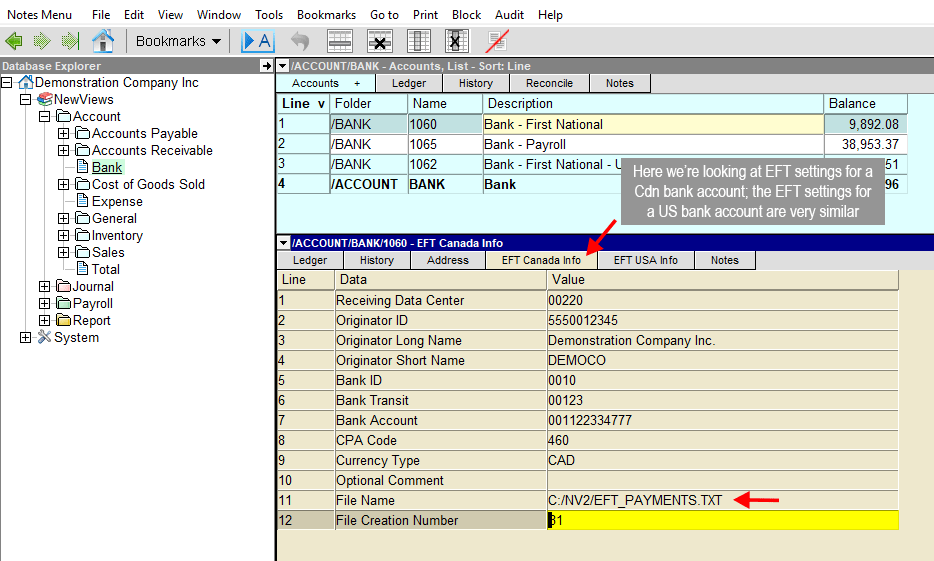This screenshot has height=561, width=934.
Task: Select the Total item in tree
Action: 105,269
